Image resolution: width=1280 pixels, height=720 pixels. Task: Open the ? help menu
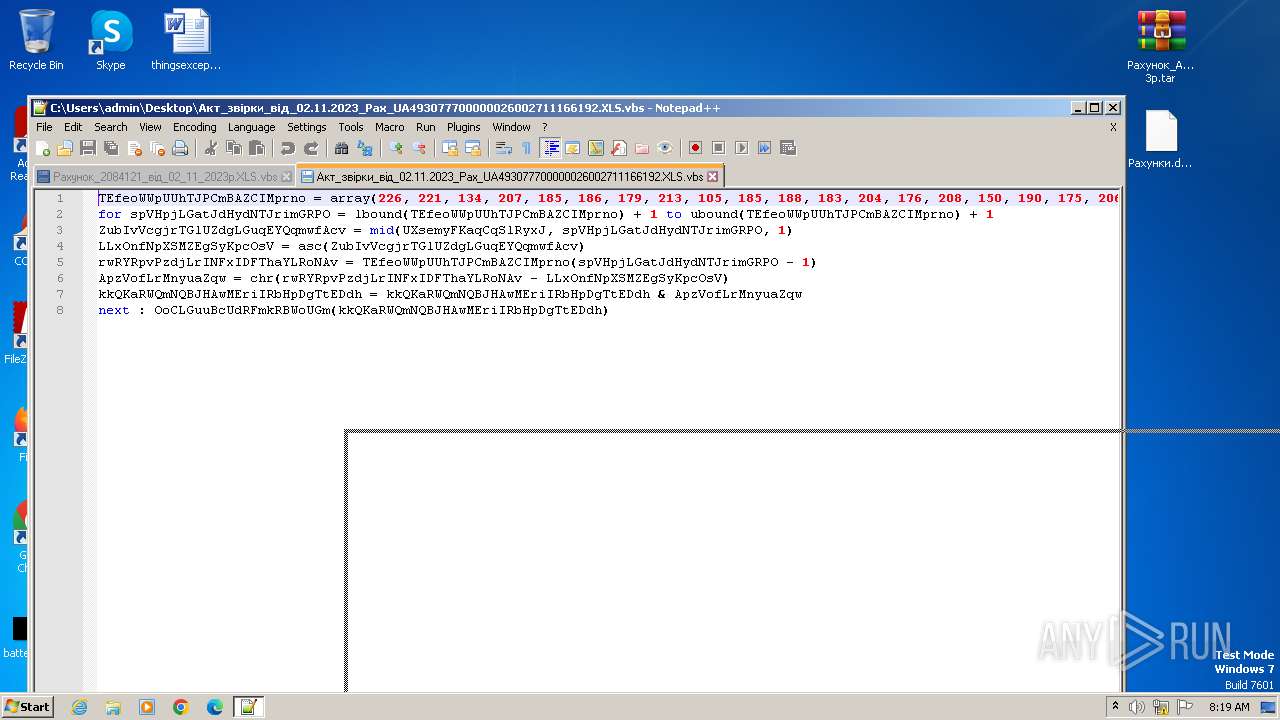click(545, 127)
